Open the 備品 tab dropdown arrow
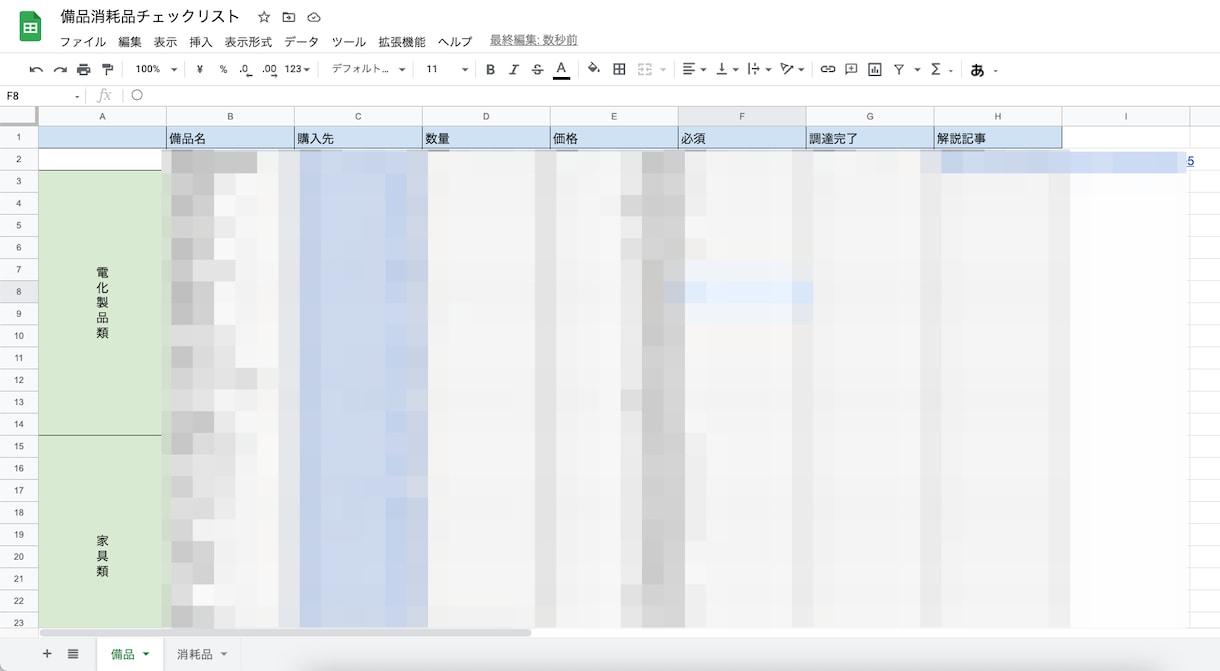The image size is (1220, 671). pos(146,654)
